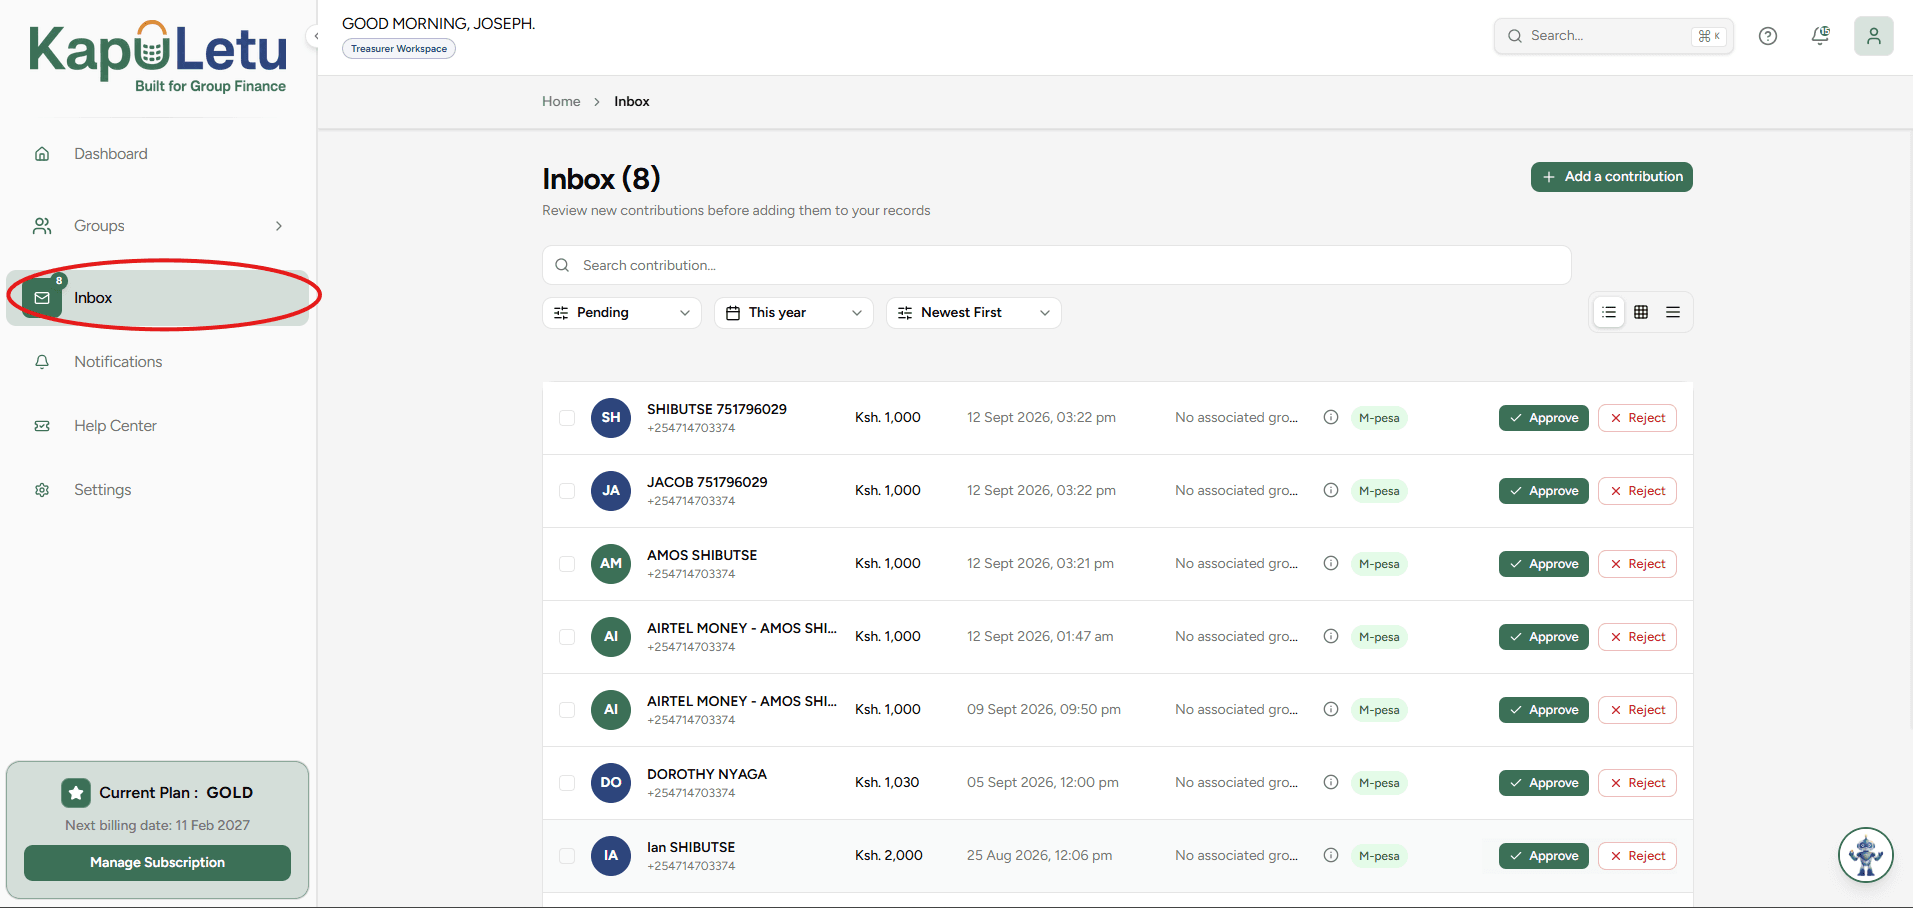Switch to compact list view icon
The image size is (1913, 908).
point(1673,313)
